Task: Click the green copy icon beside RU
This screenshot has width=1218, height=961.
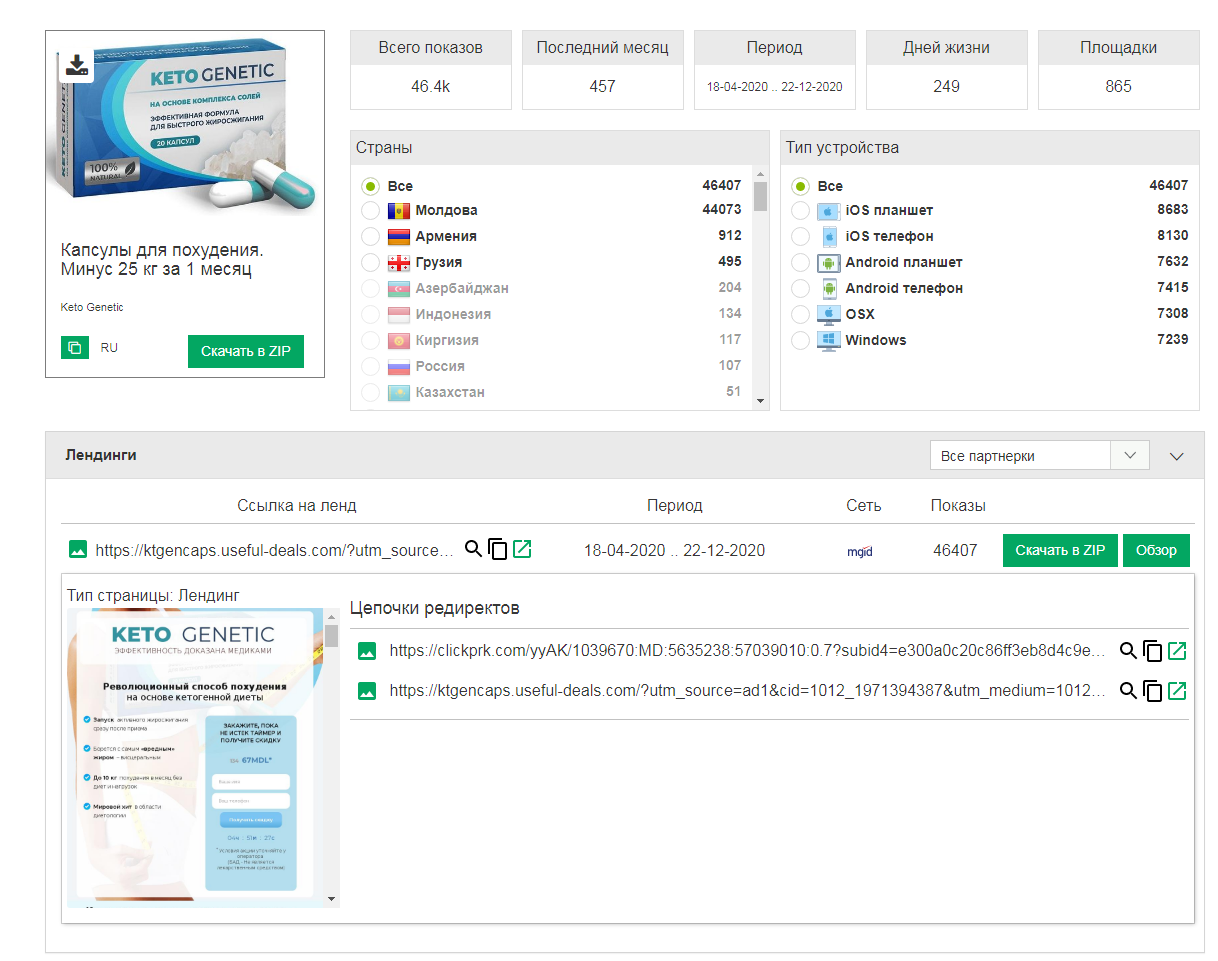Action: click(74, 348)
